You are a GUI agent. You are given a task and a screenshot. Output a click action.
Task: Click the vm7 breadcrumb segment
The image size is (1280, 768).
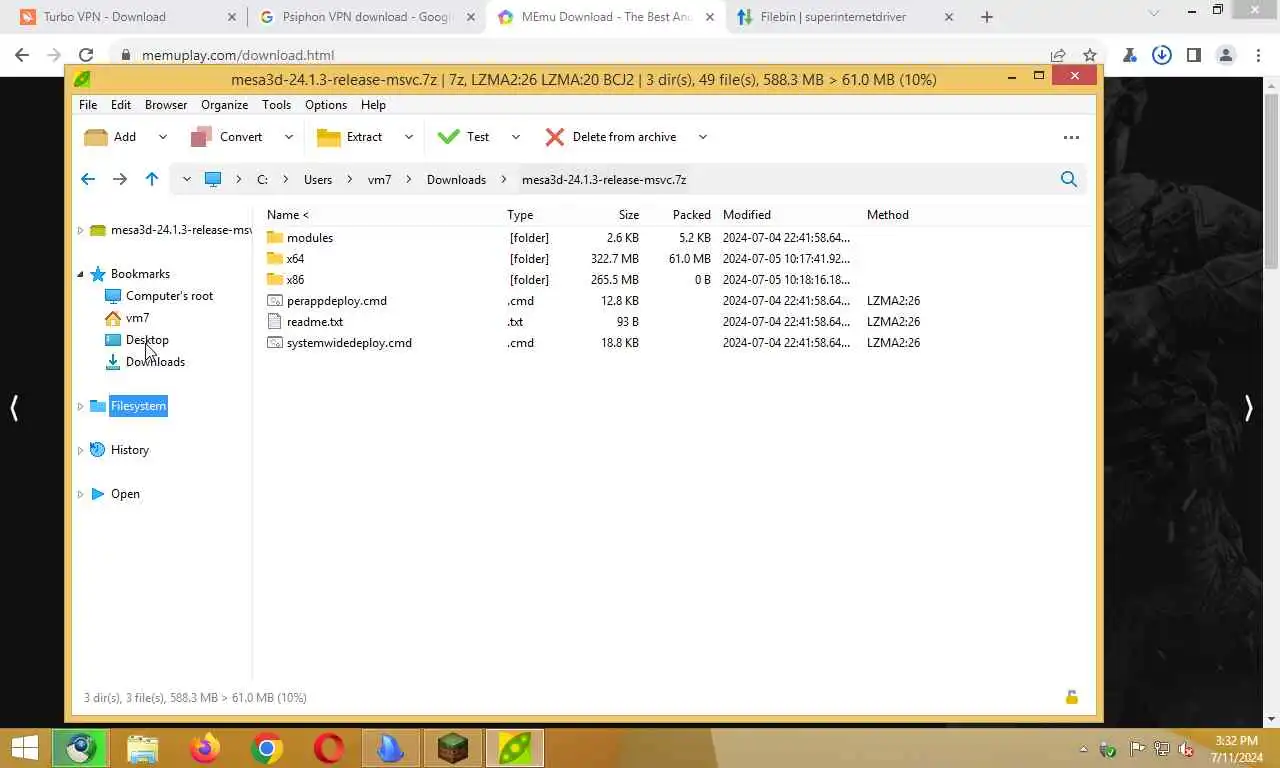pos(379,179)
